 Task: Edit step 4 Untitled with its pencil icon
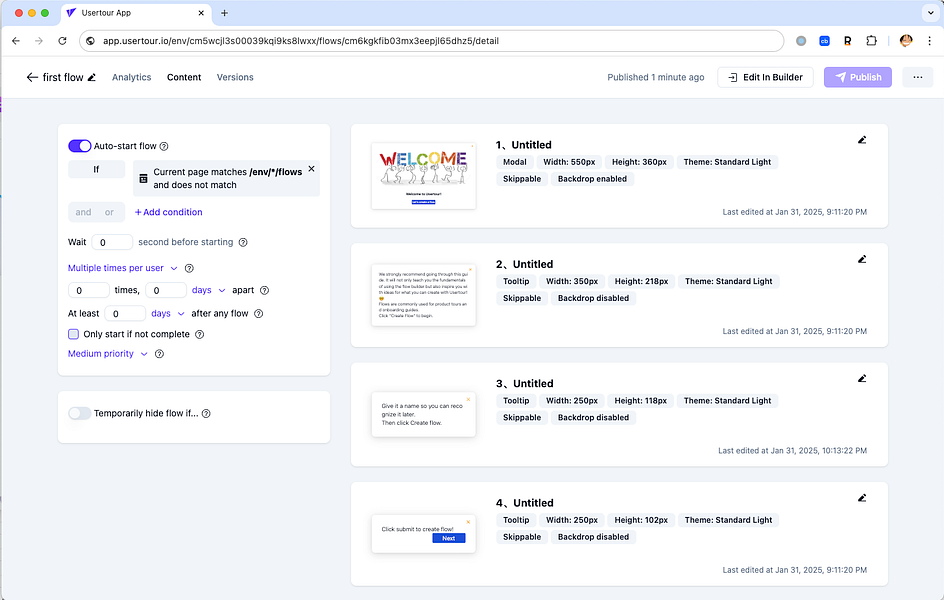(x=862, y=498)
